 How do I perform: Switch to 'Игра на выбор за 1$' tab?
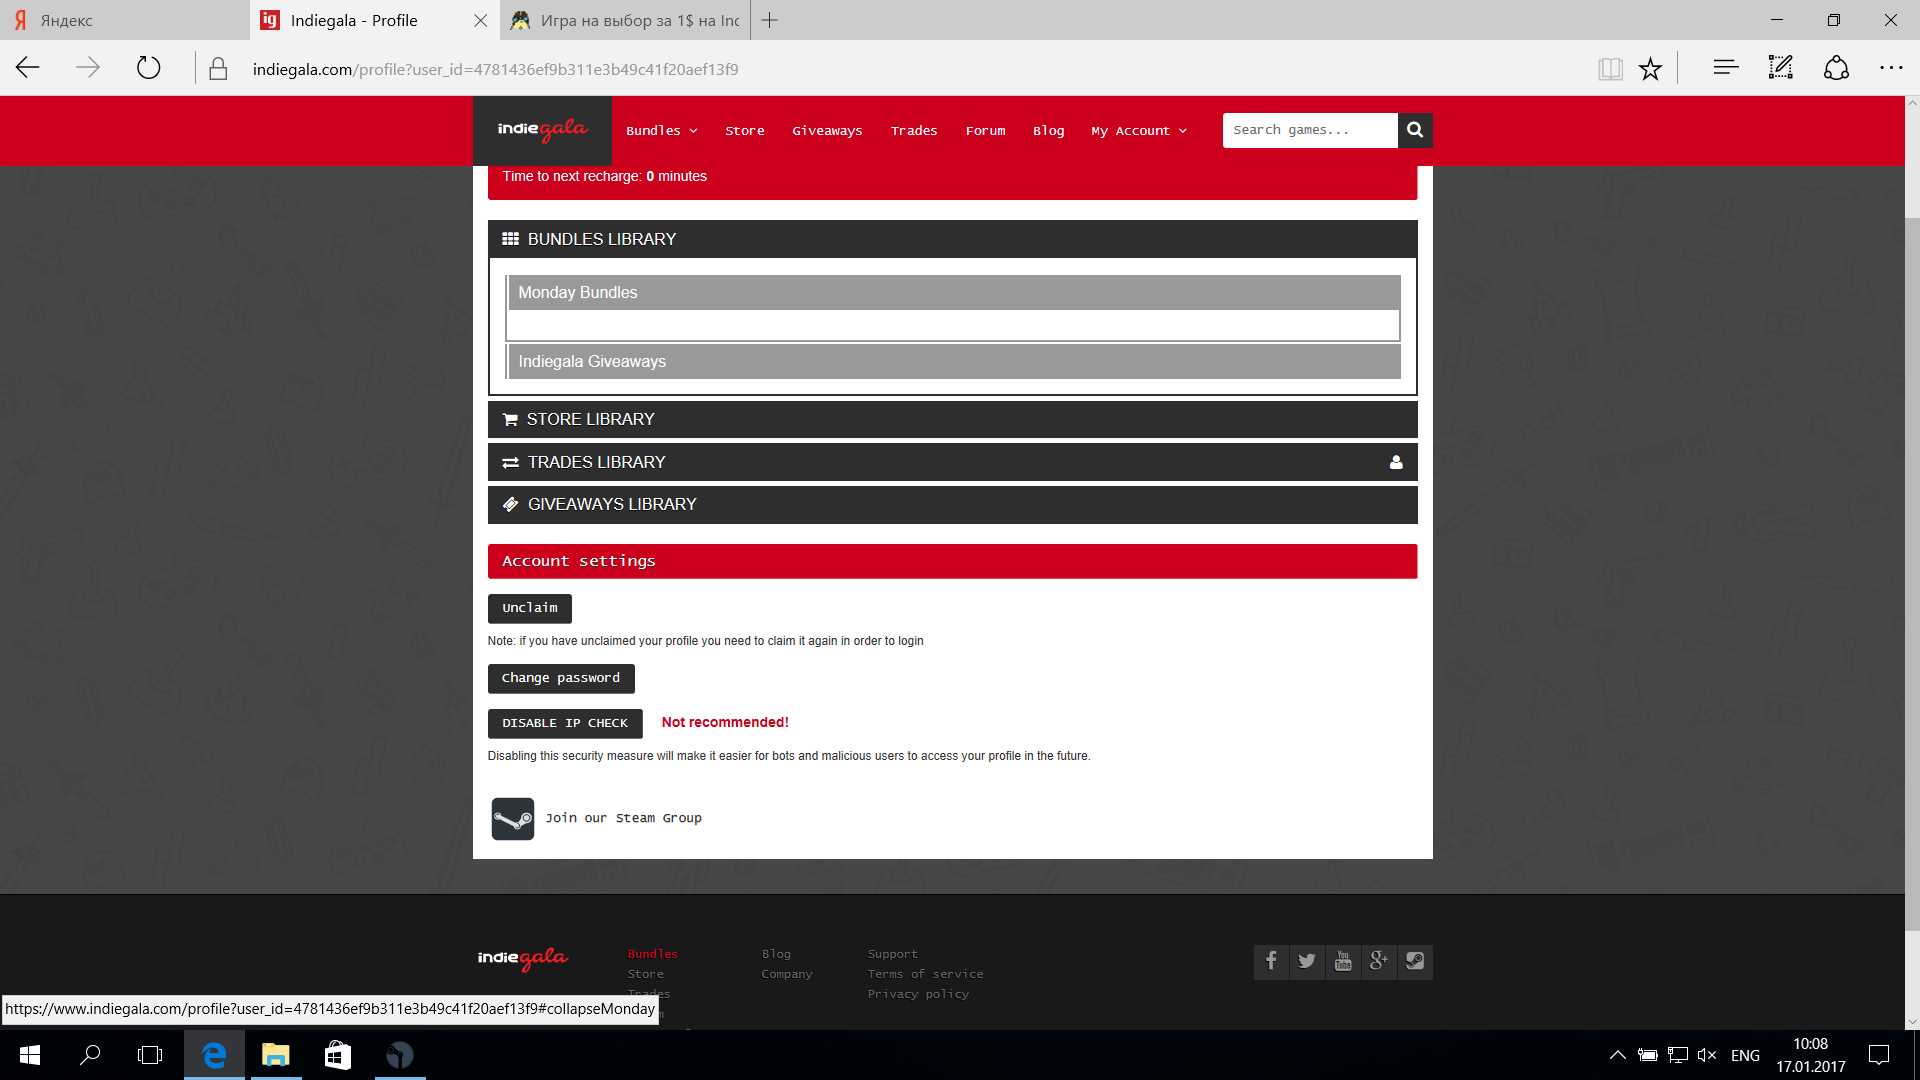pyautogui.click(x=625, y=20)
